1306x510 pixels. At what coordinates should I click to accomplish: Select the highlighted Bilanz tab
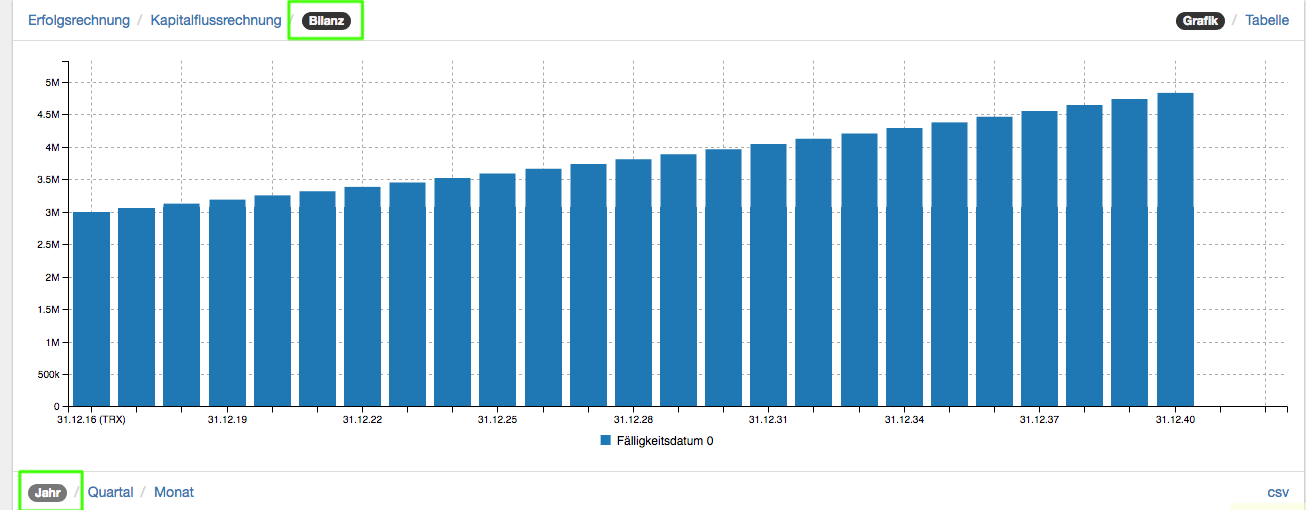click(325, 21)
